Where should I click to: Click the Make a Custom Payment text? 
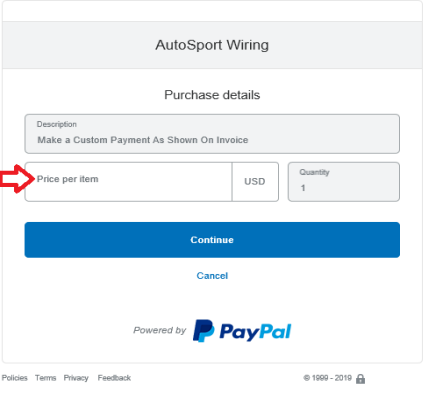(143, 140)
